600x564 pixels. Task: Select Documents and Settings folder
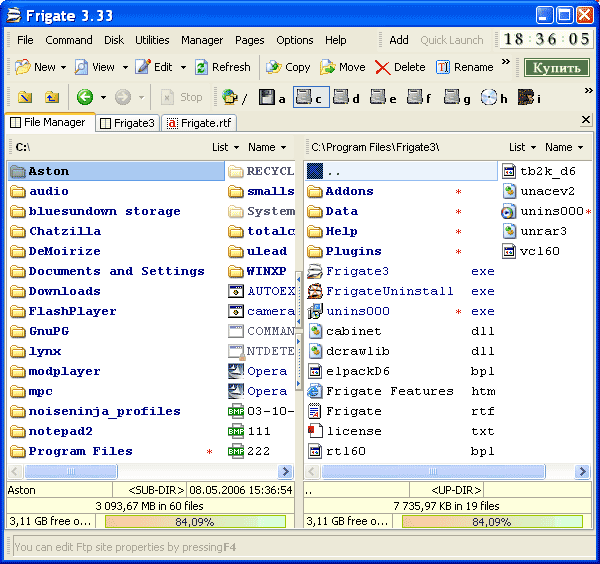click(115, 271)
